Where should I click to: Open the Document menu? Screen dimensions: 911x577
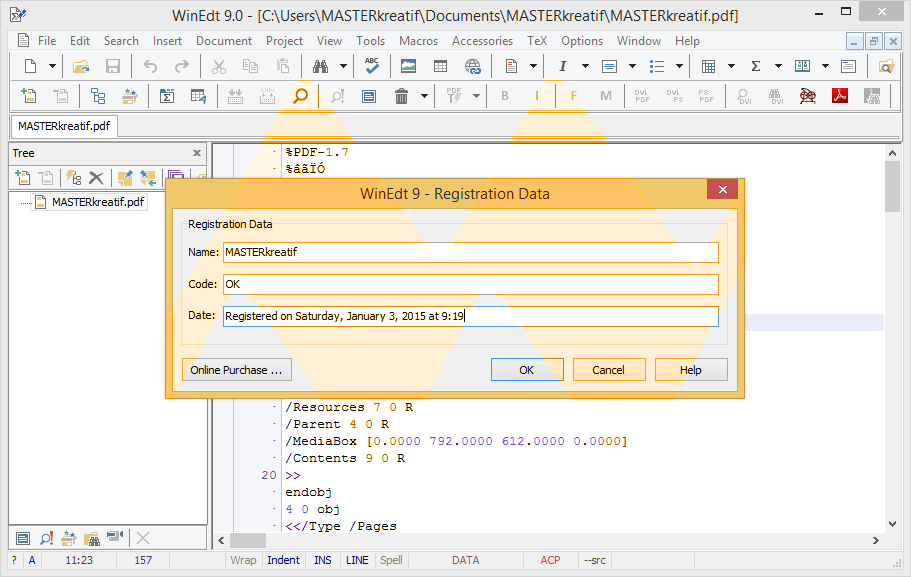point(224,41)
